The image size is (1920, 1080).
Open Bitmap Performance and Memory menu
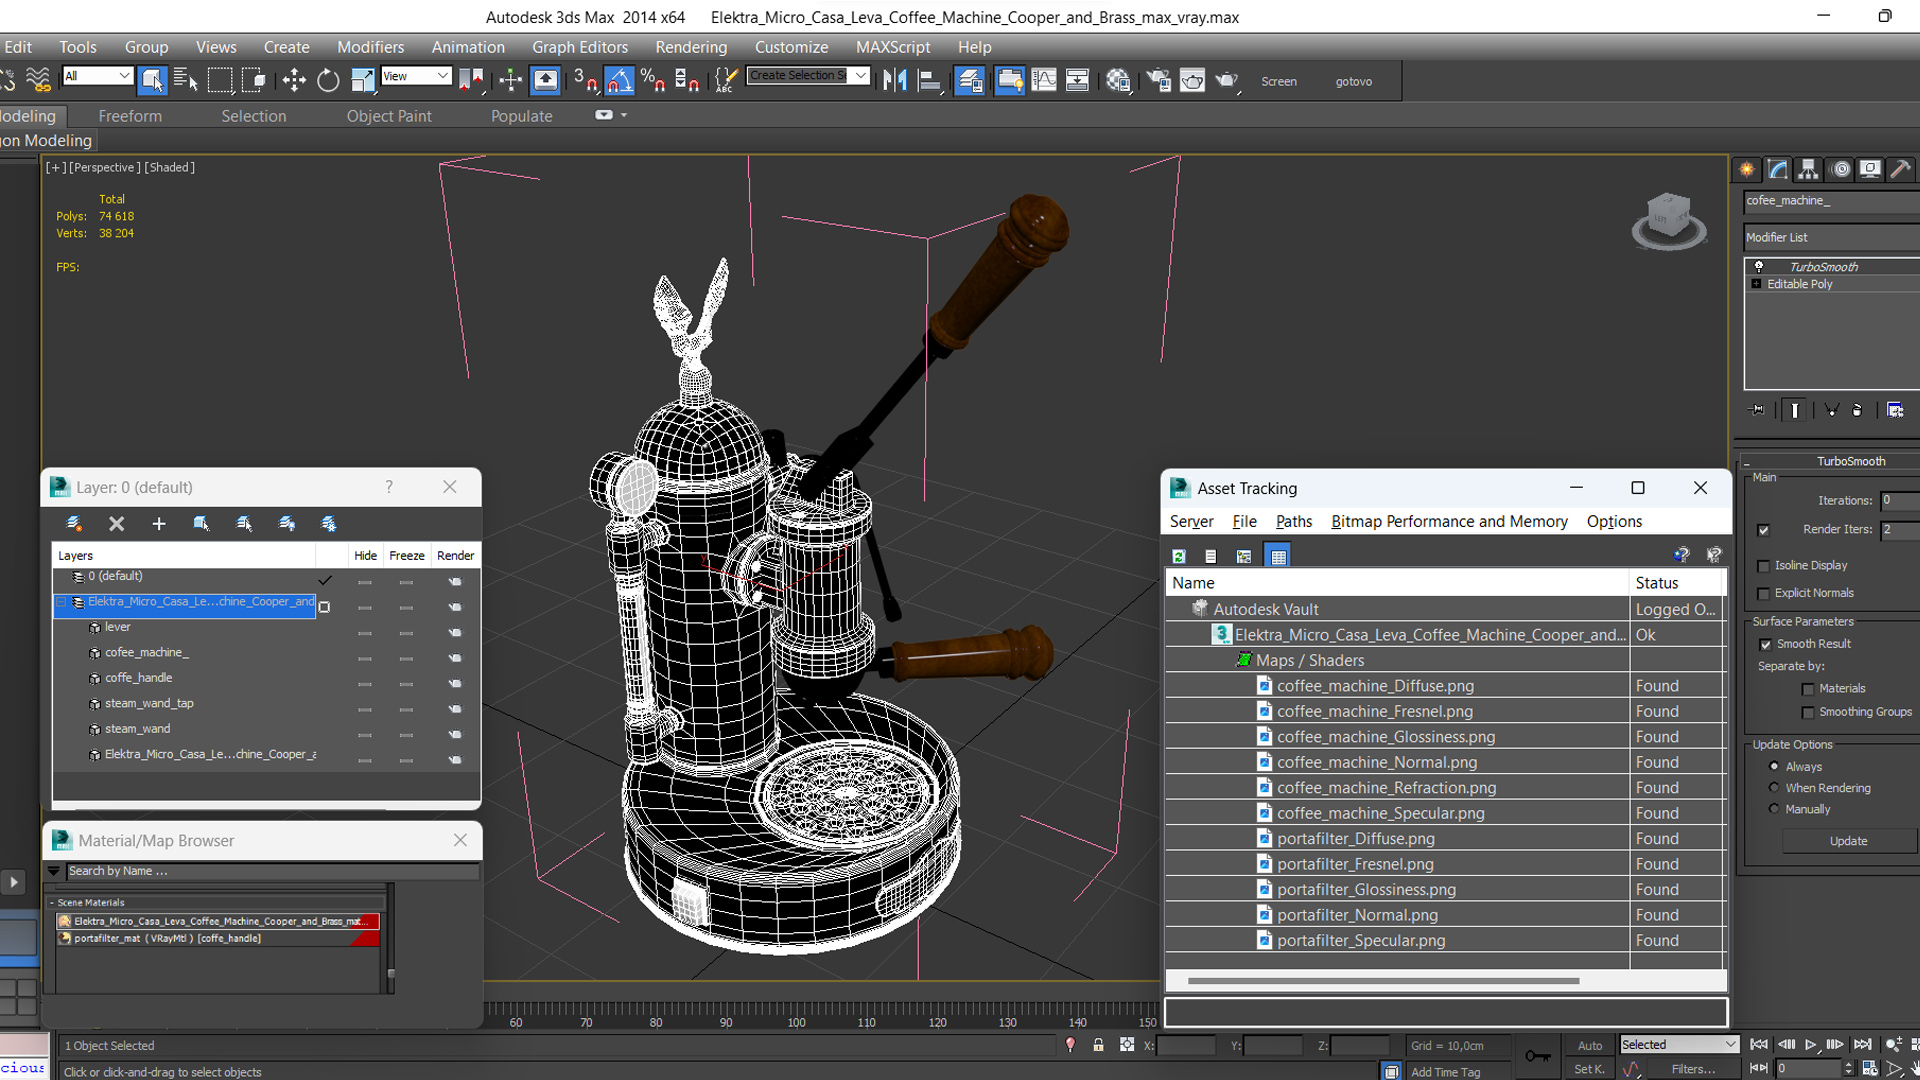coord(1449,521)
